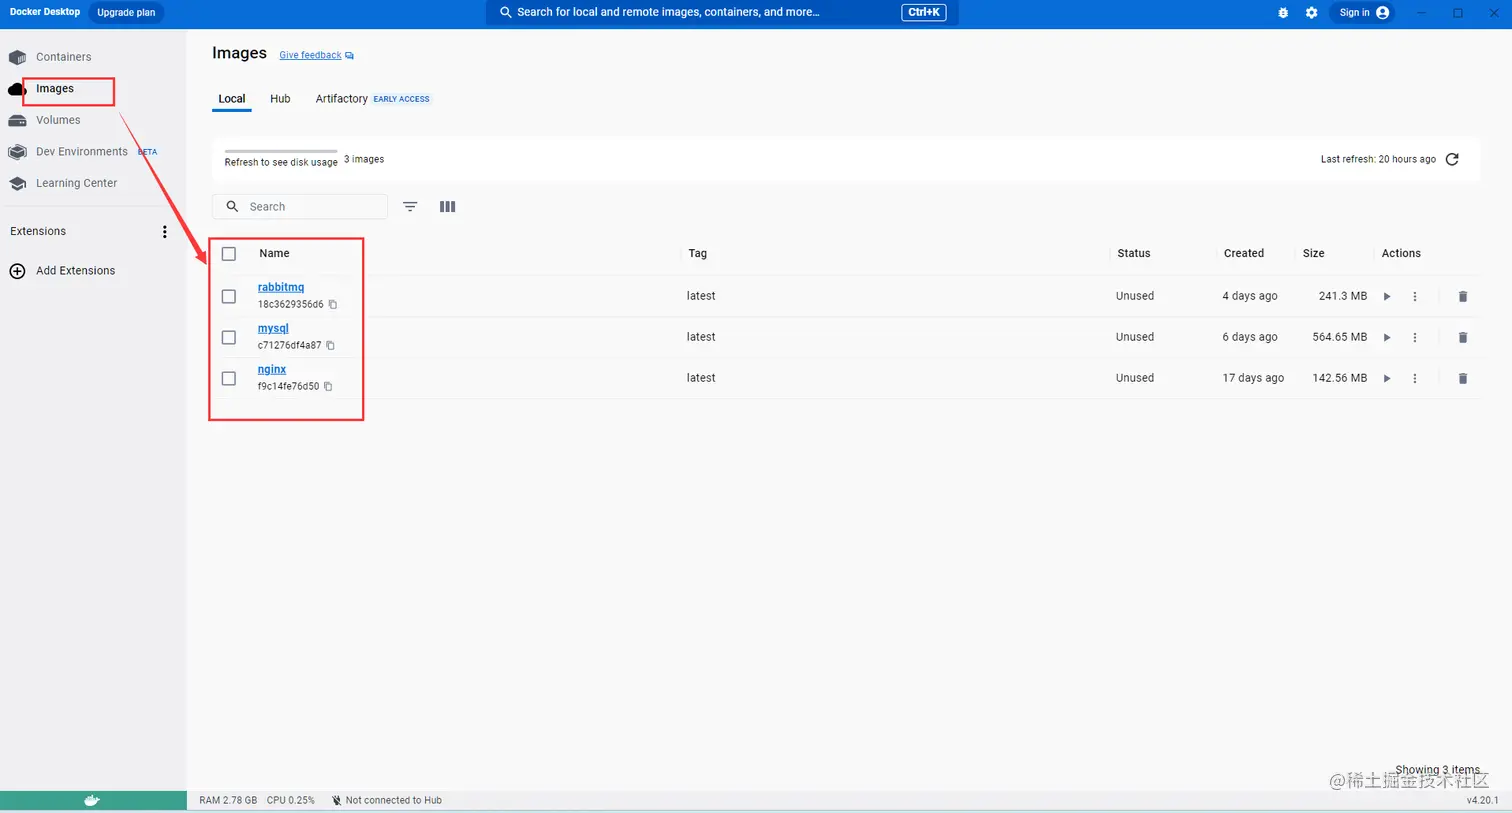Image resolution: width=1512 pixels, height=813 pixels.
Task: Click the 3 images count text
Action: 364,159
